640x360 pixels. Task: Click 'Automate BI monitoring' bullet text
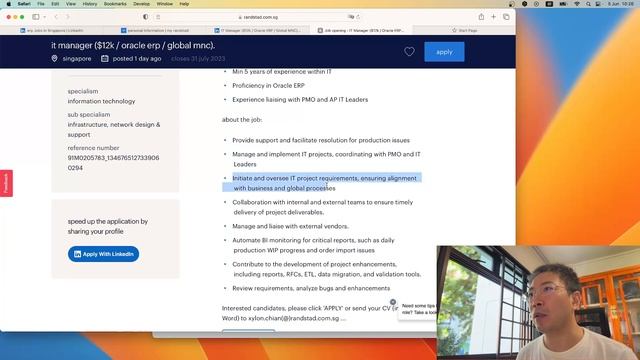click(x=313, y=245)
